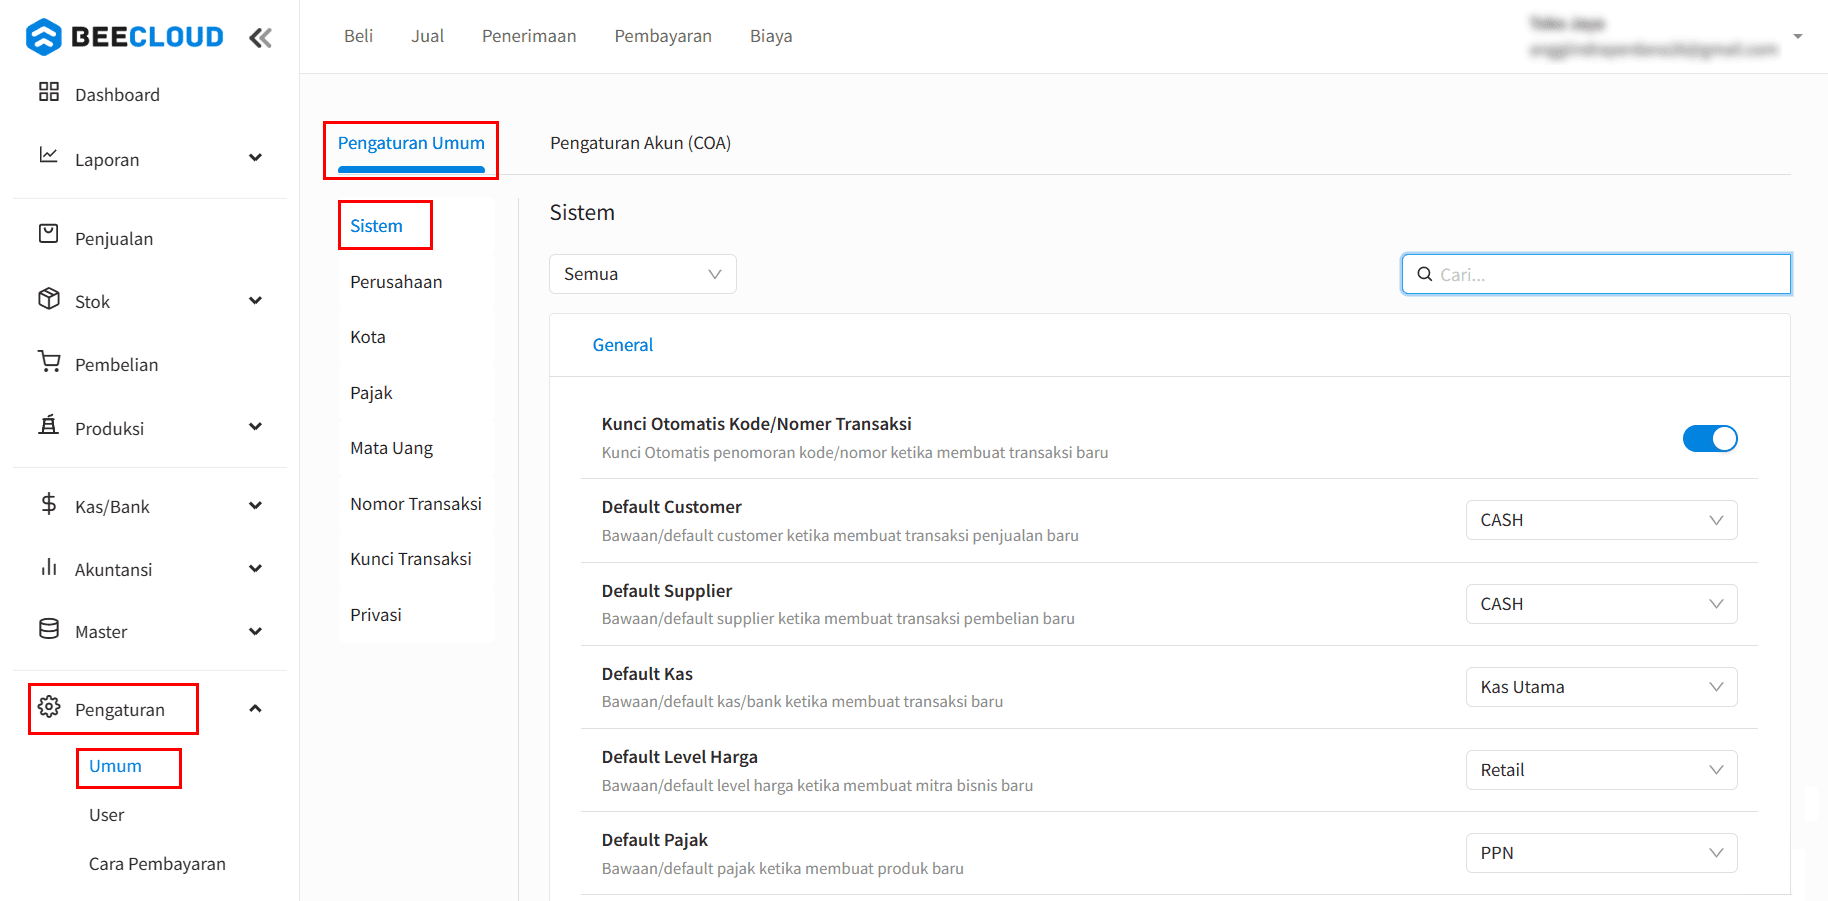
Task: Click the Dashboard grid icon
Action: coord(49,92)
